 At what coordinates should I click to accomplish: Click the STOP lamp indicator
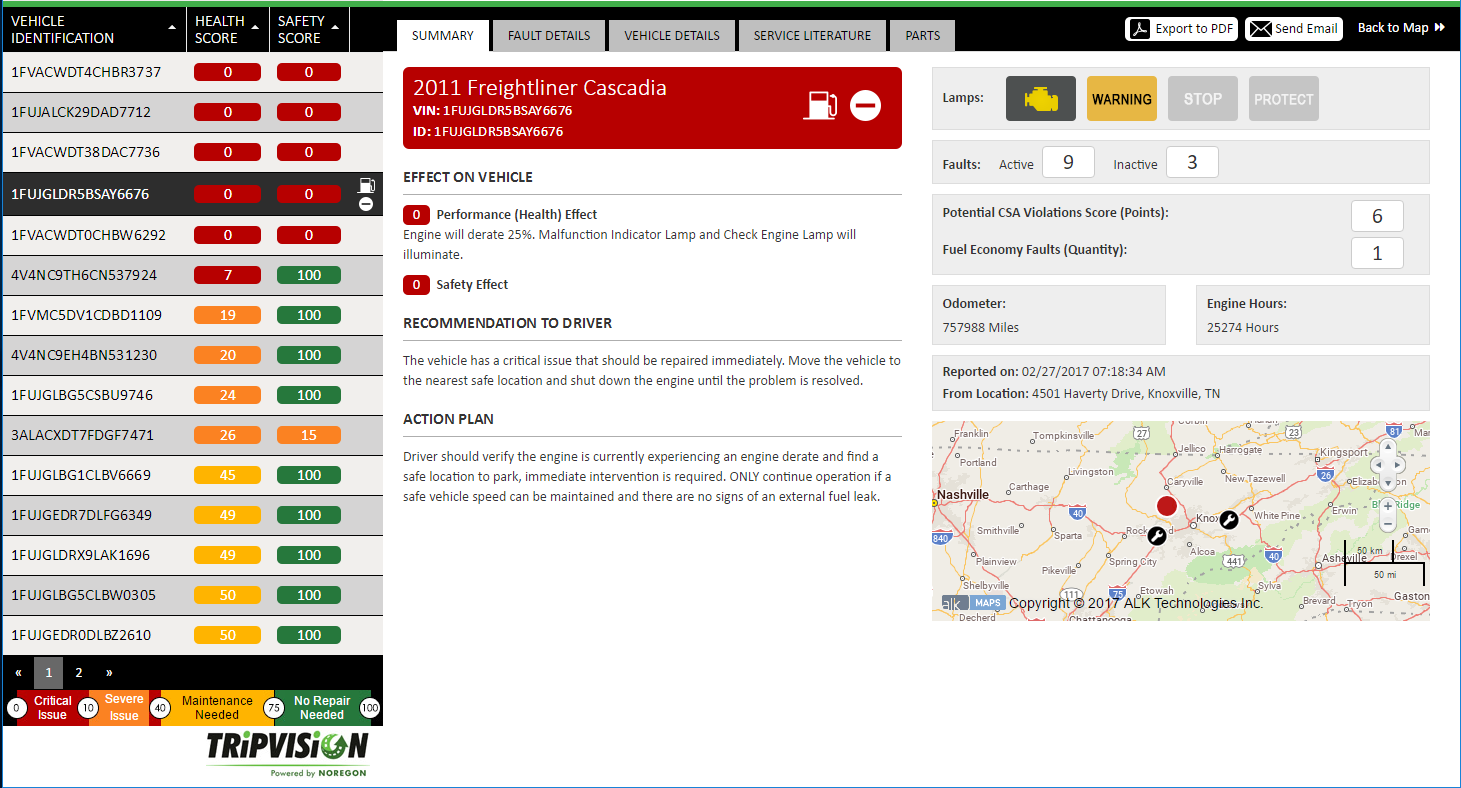click(x=1202, y=99)
